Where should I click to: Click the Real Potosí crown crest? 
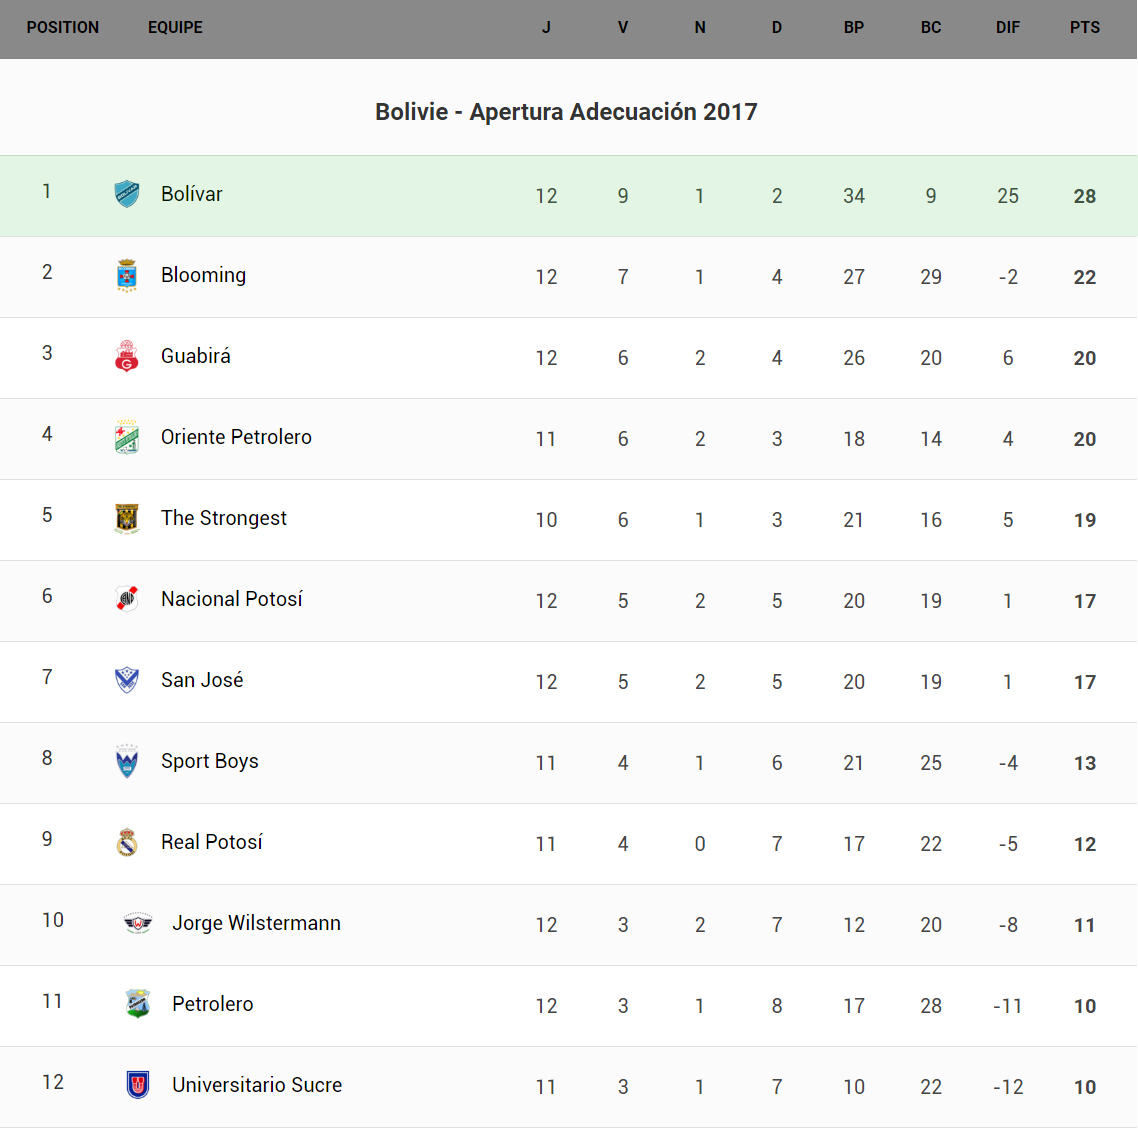pyautogui.click(x=127, y=842)
